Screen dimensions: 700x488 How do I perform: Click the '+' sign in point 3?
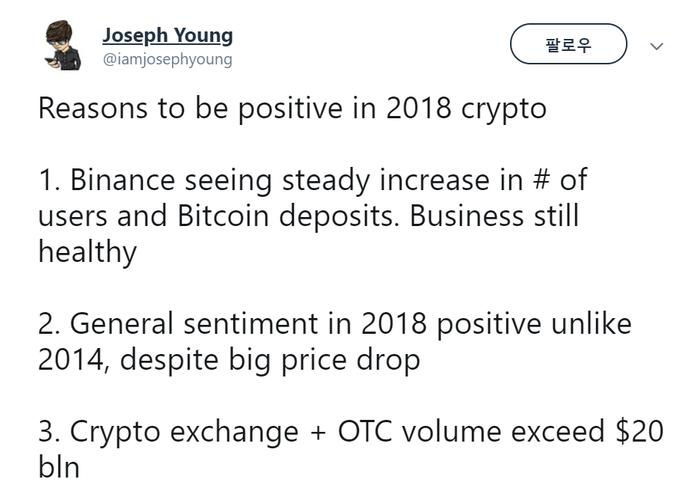coord(318,433)
